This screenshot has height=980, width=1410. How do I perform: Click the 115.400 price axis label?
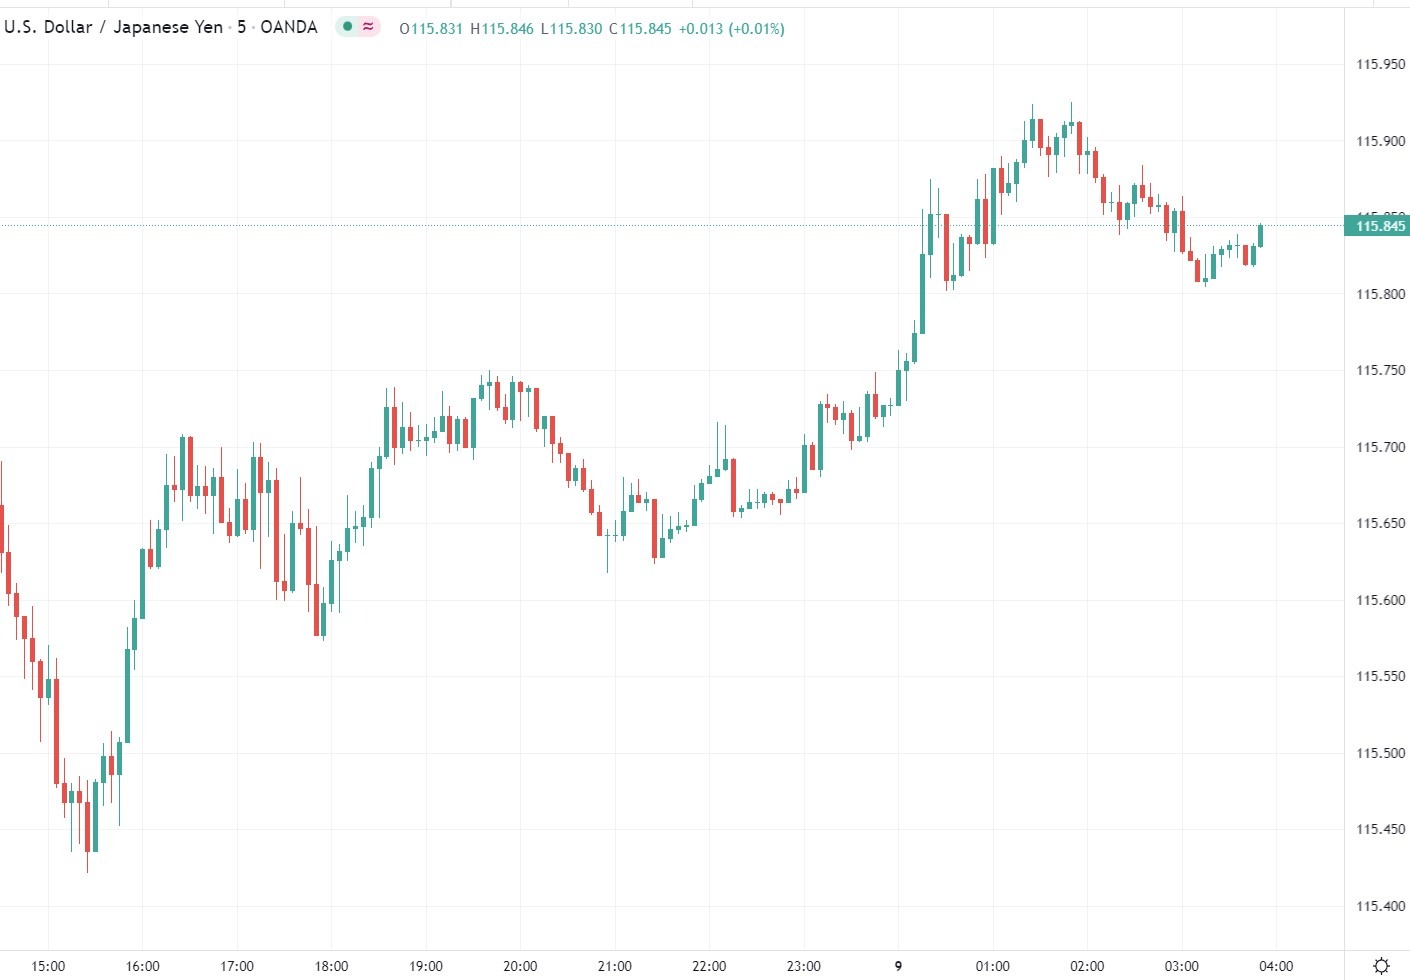1380,906
